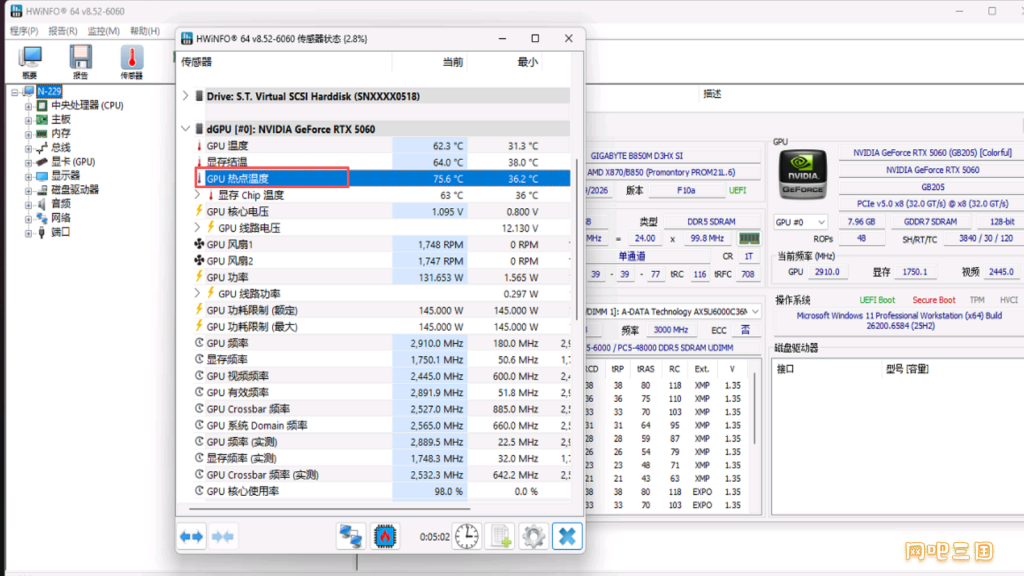1024x576 pixels.
Task: Click the GPU core voltage lightning icon
Action: [199, 211]
